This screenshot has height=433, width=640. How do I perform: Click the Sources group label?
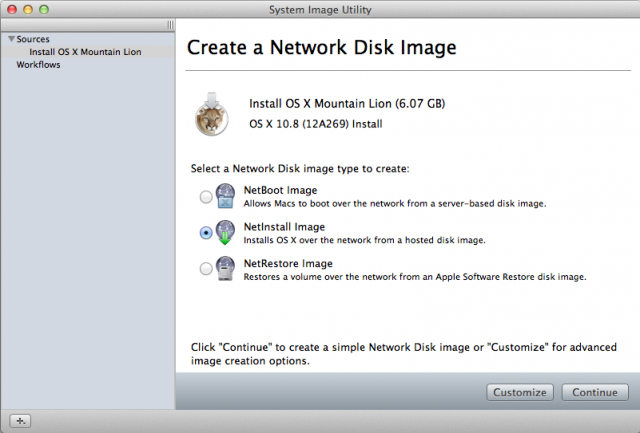tap(33, 39)
